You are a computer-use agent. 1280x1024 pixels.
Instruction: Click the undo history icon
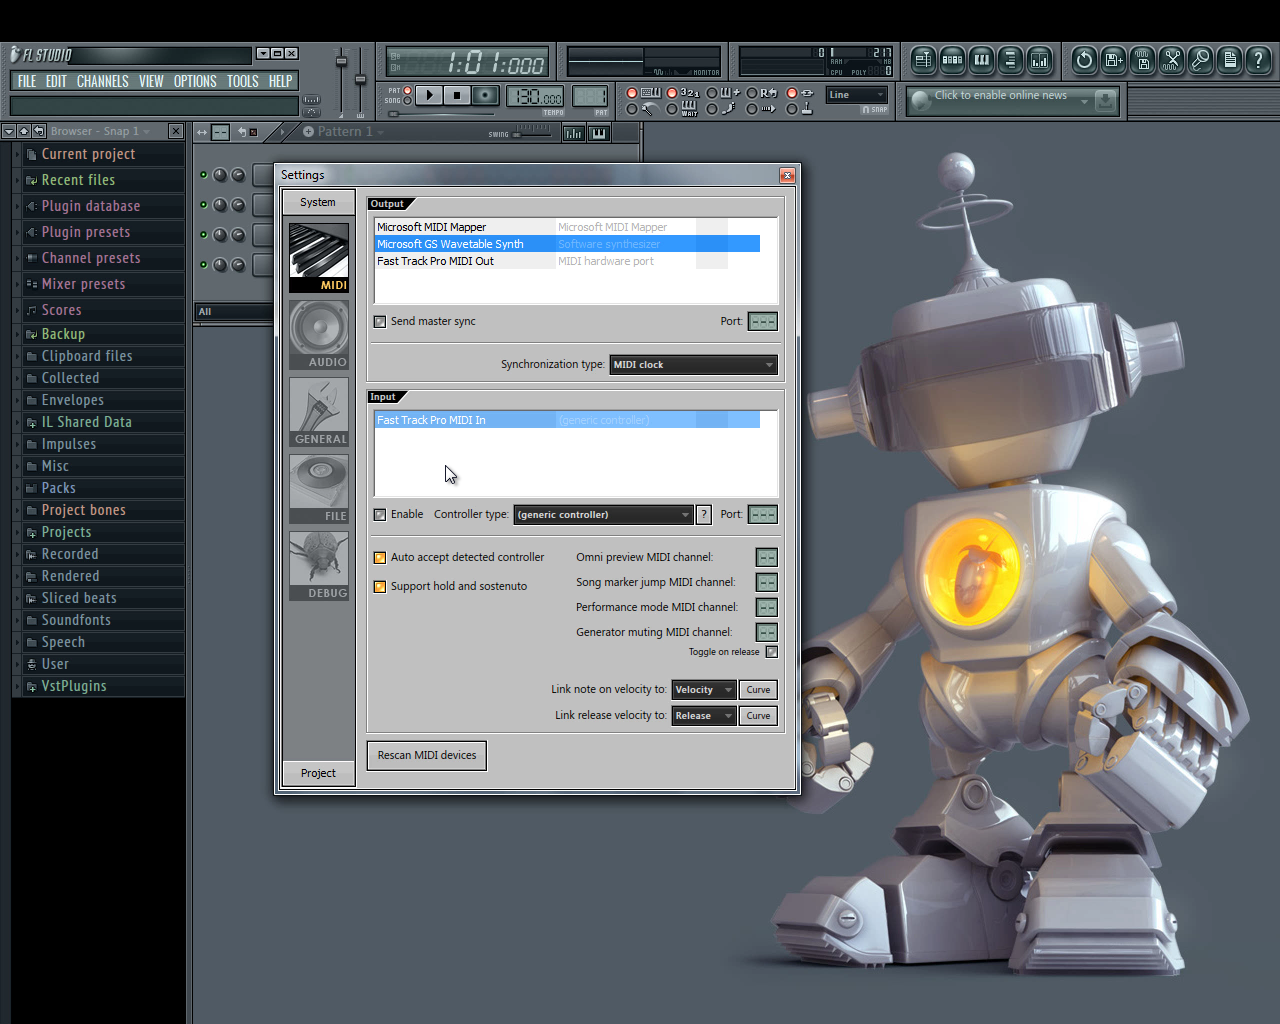pyautogui.click(x=1084, y=61)
